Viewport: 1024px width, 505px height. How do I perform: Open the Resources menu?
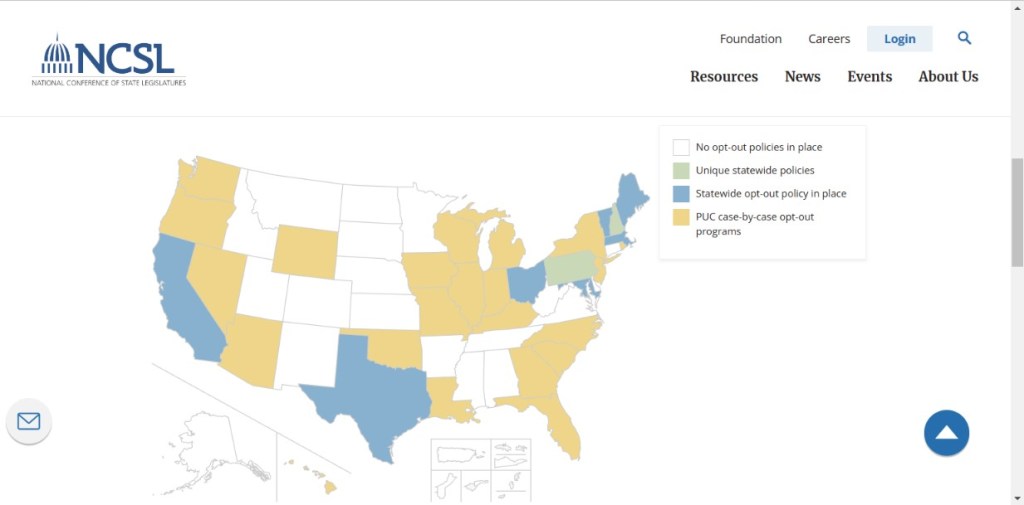(724, 77)
